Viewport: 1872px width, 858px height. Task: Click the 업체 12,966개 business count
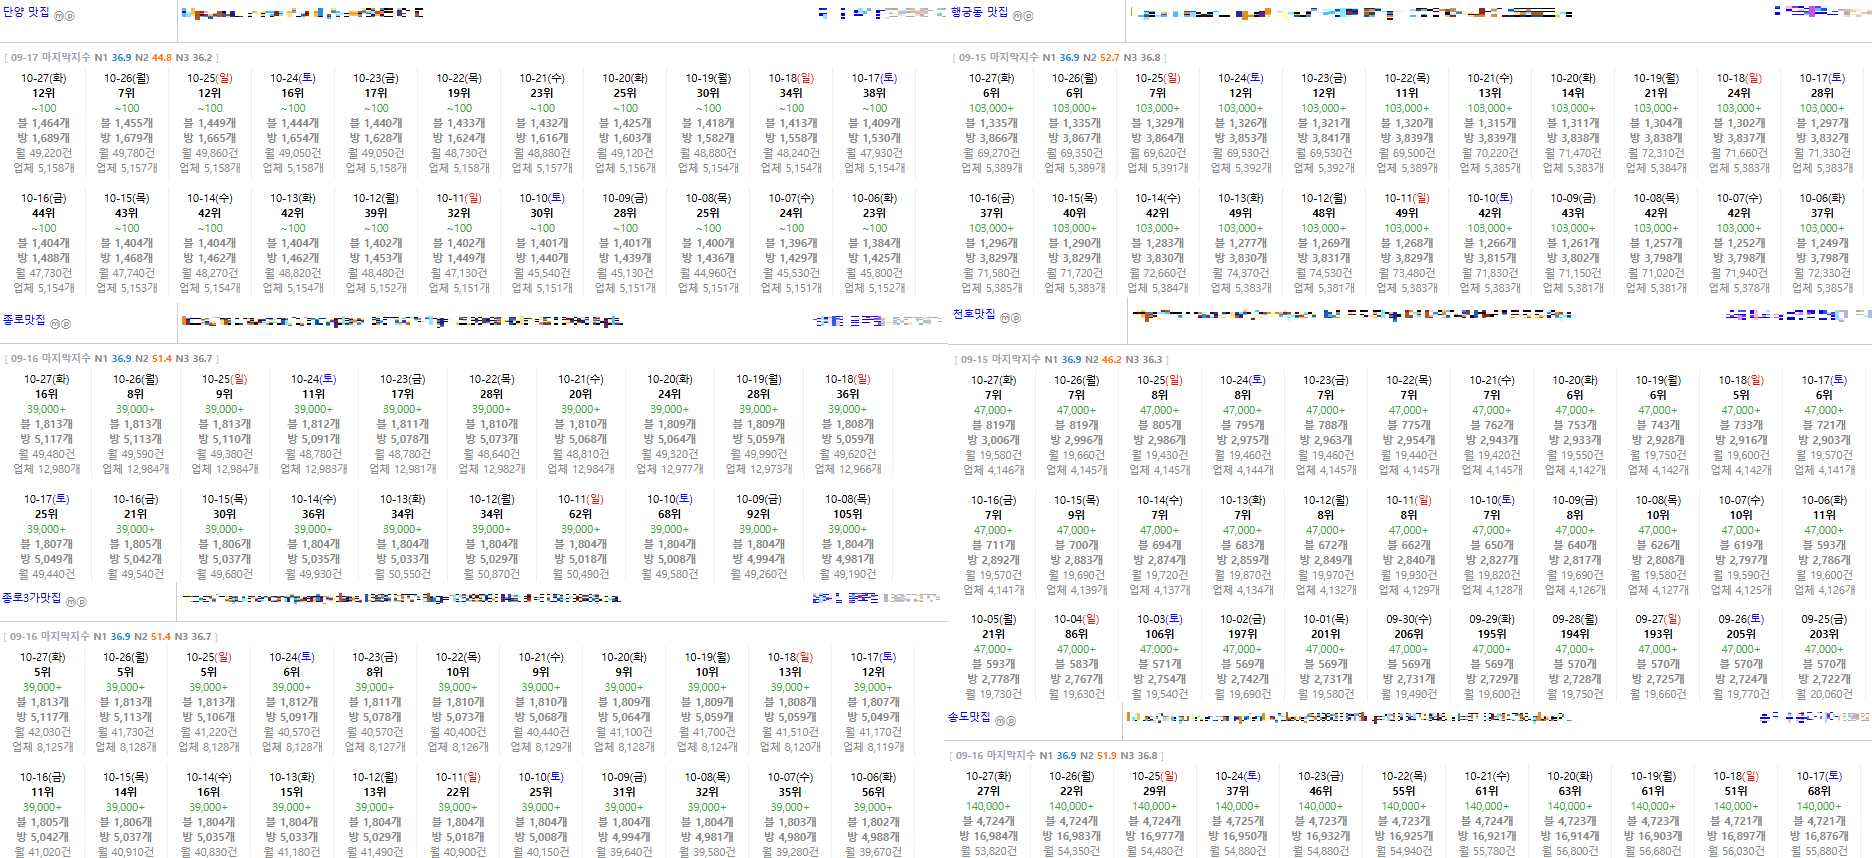[x=848, y=469]
